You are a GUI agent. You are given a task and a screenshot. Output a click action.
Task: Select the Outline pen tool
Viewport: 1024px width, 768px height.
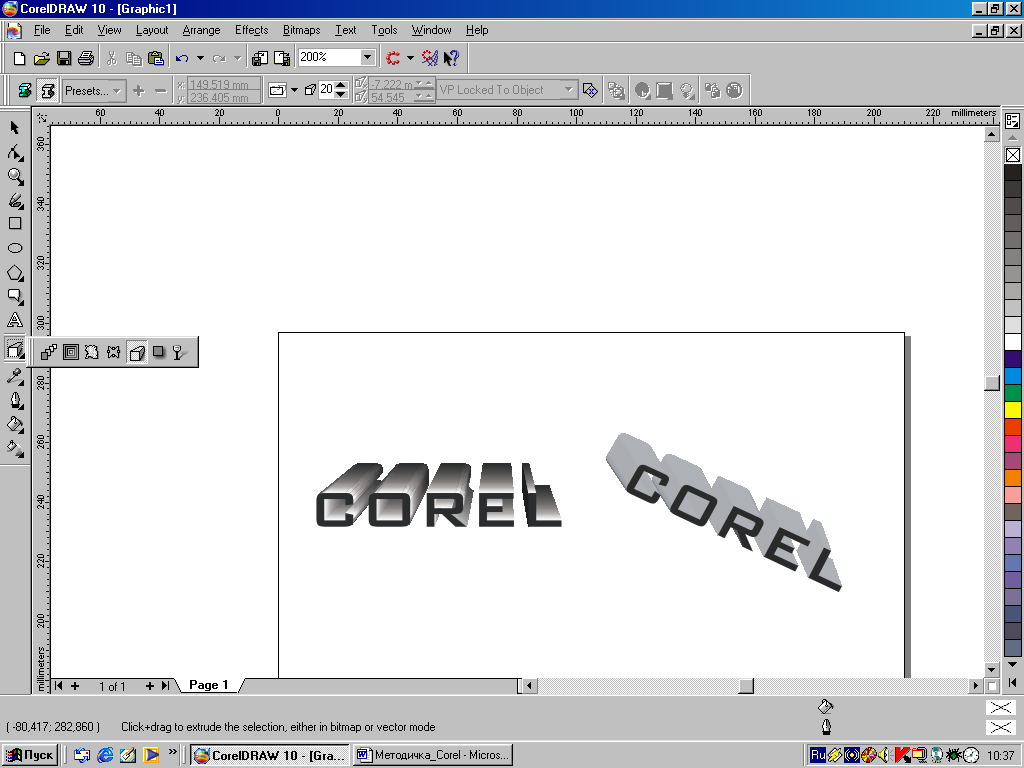point(15,400)
